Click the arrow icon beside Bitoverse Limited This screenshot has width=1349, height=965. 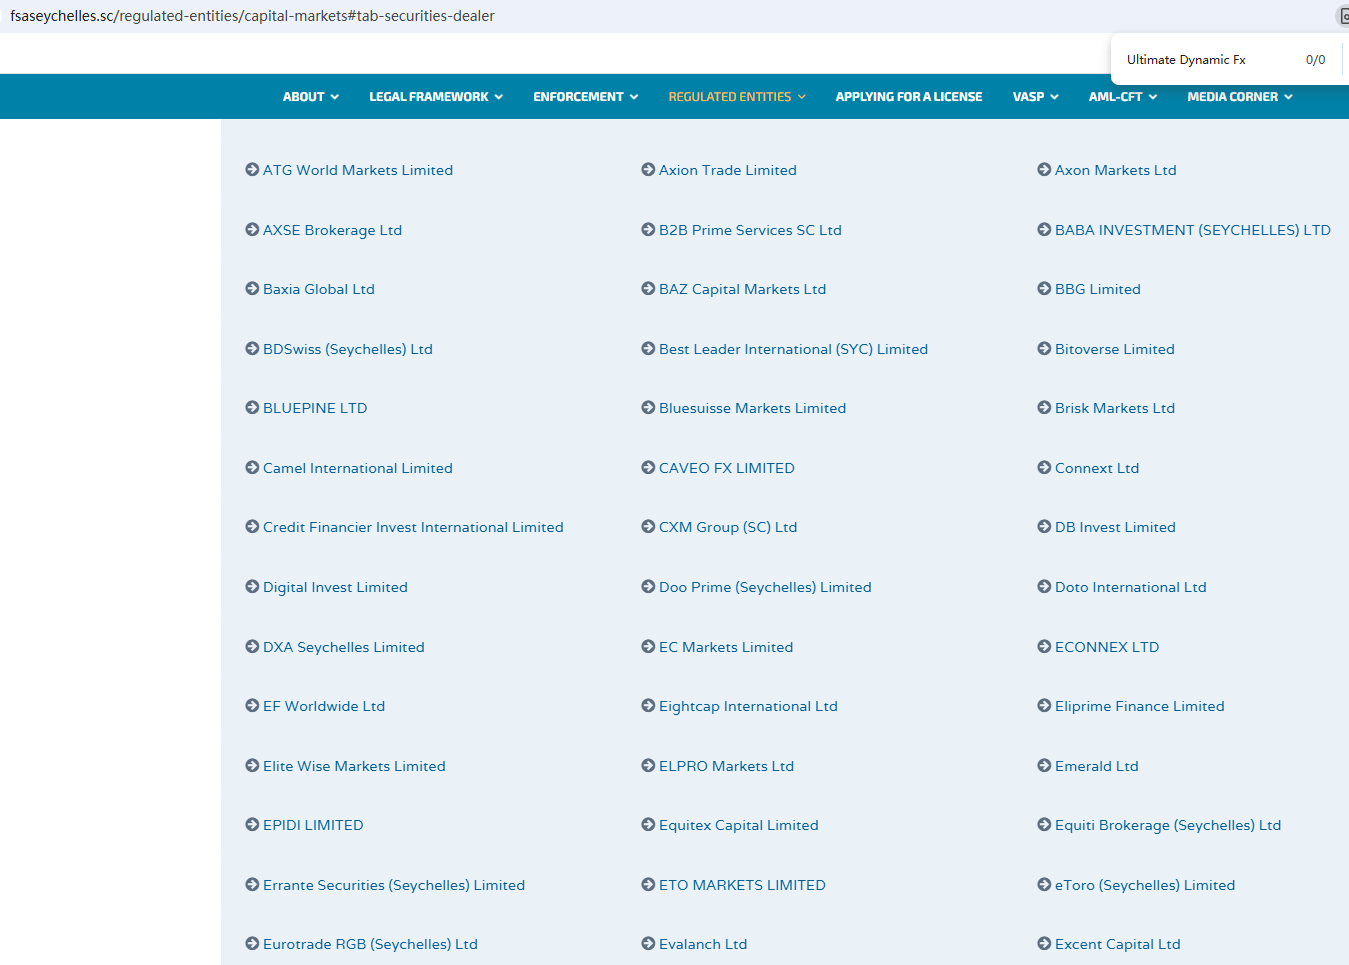(1044, 349)
